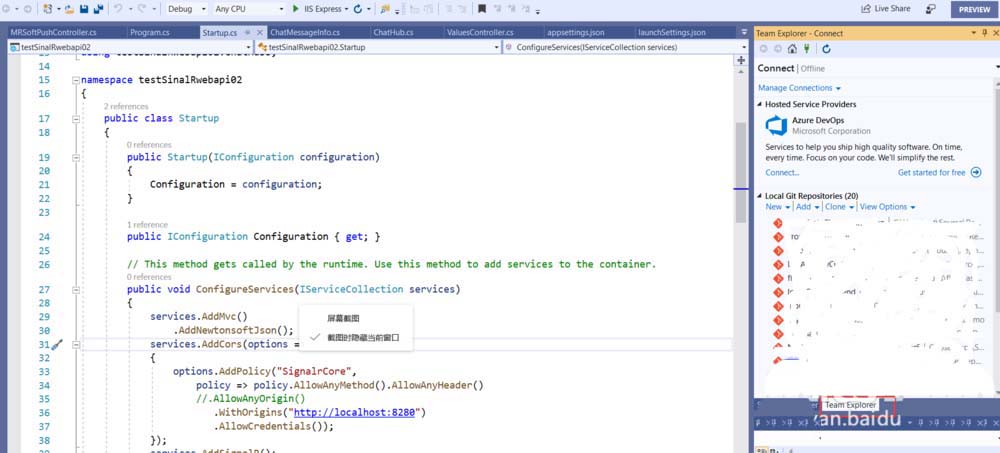Open the feedback icon next to Live Share

click(930, 9)
